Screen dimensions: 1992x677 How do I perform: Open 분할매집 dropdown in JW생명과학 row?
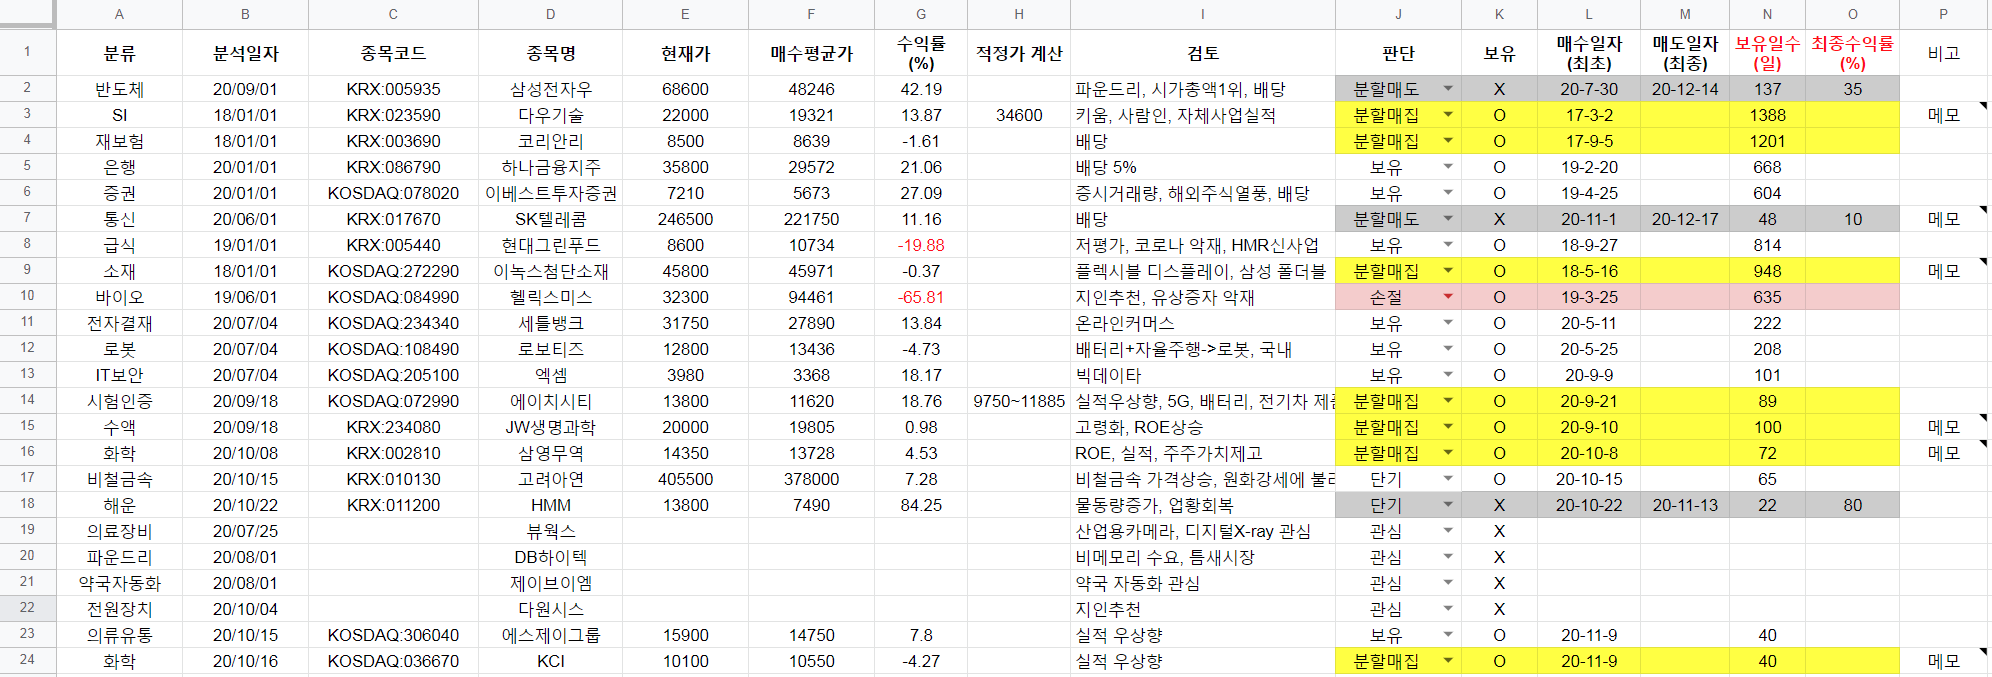(1447, 427)
